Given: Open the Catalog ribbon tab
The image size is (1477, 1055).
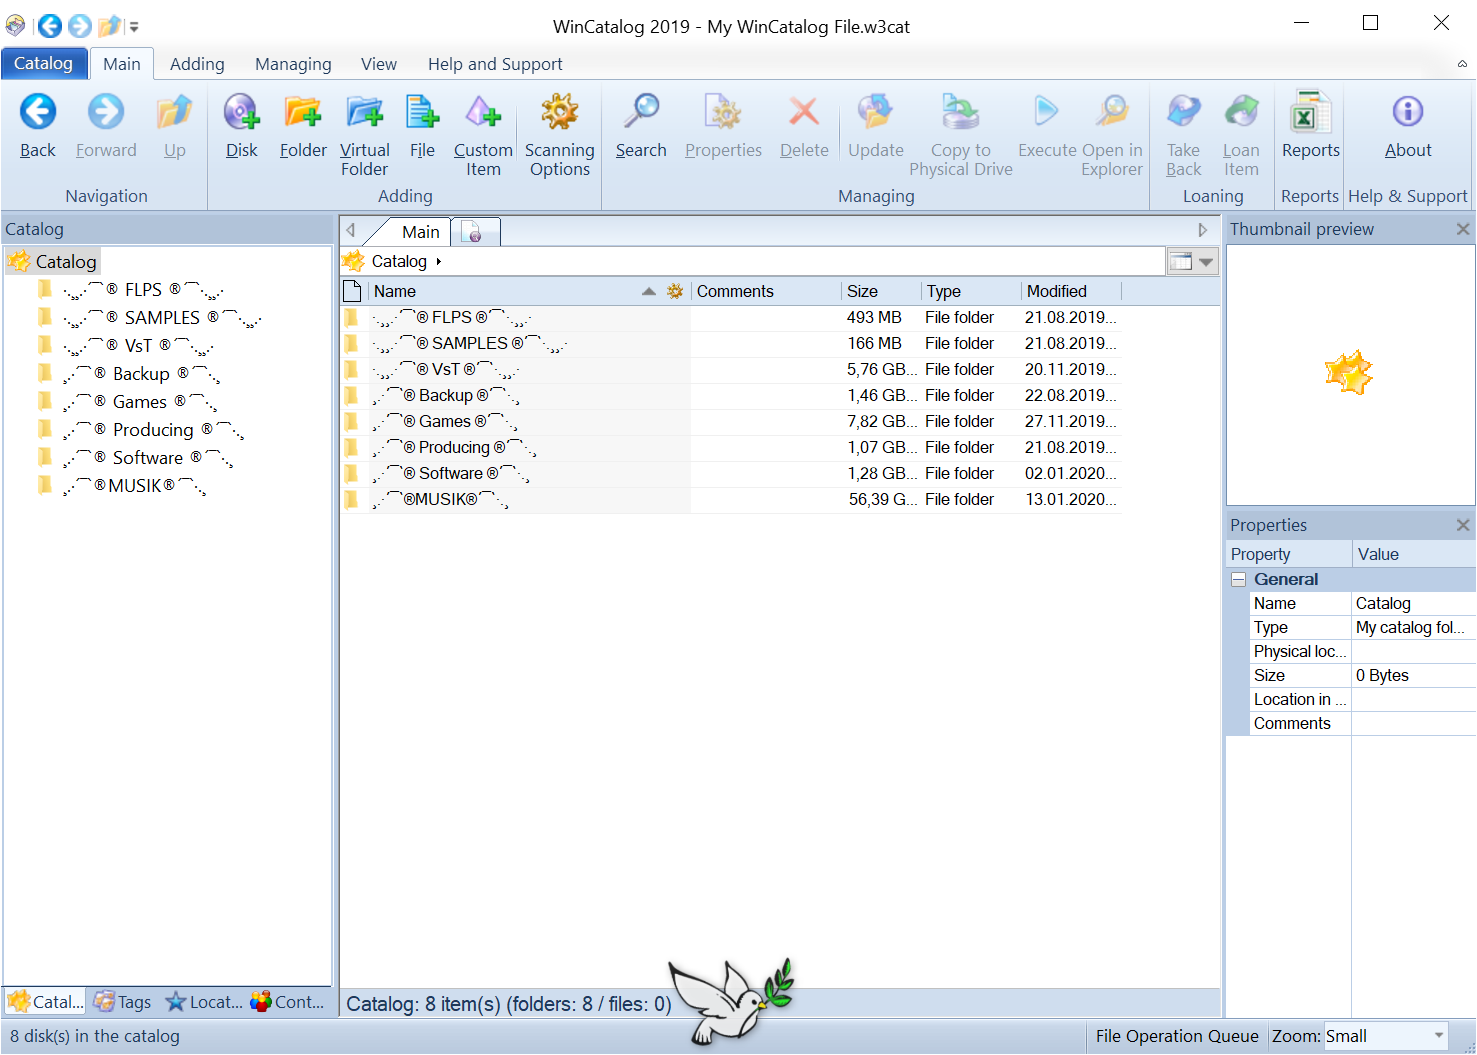Looking at the screenshot, I should coord(43,63).
